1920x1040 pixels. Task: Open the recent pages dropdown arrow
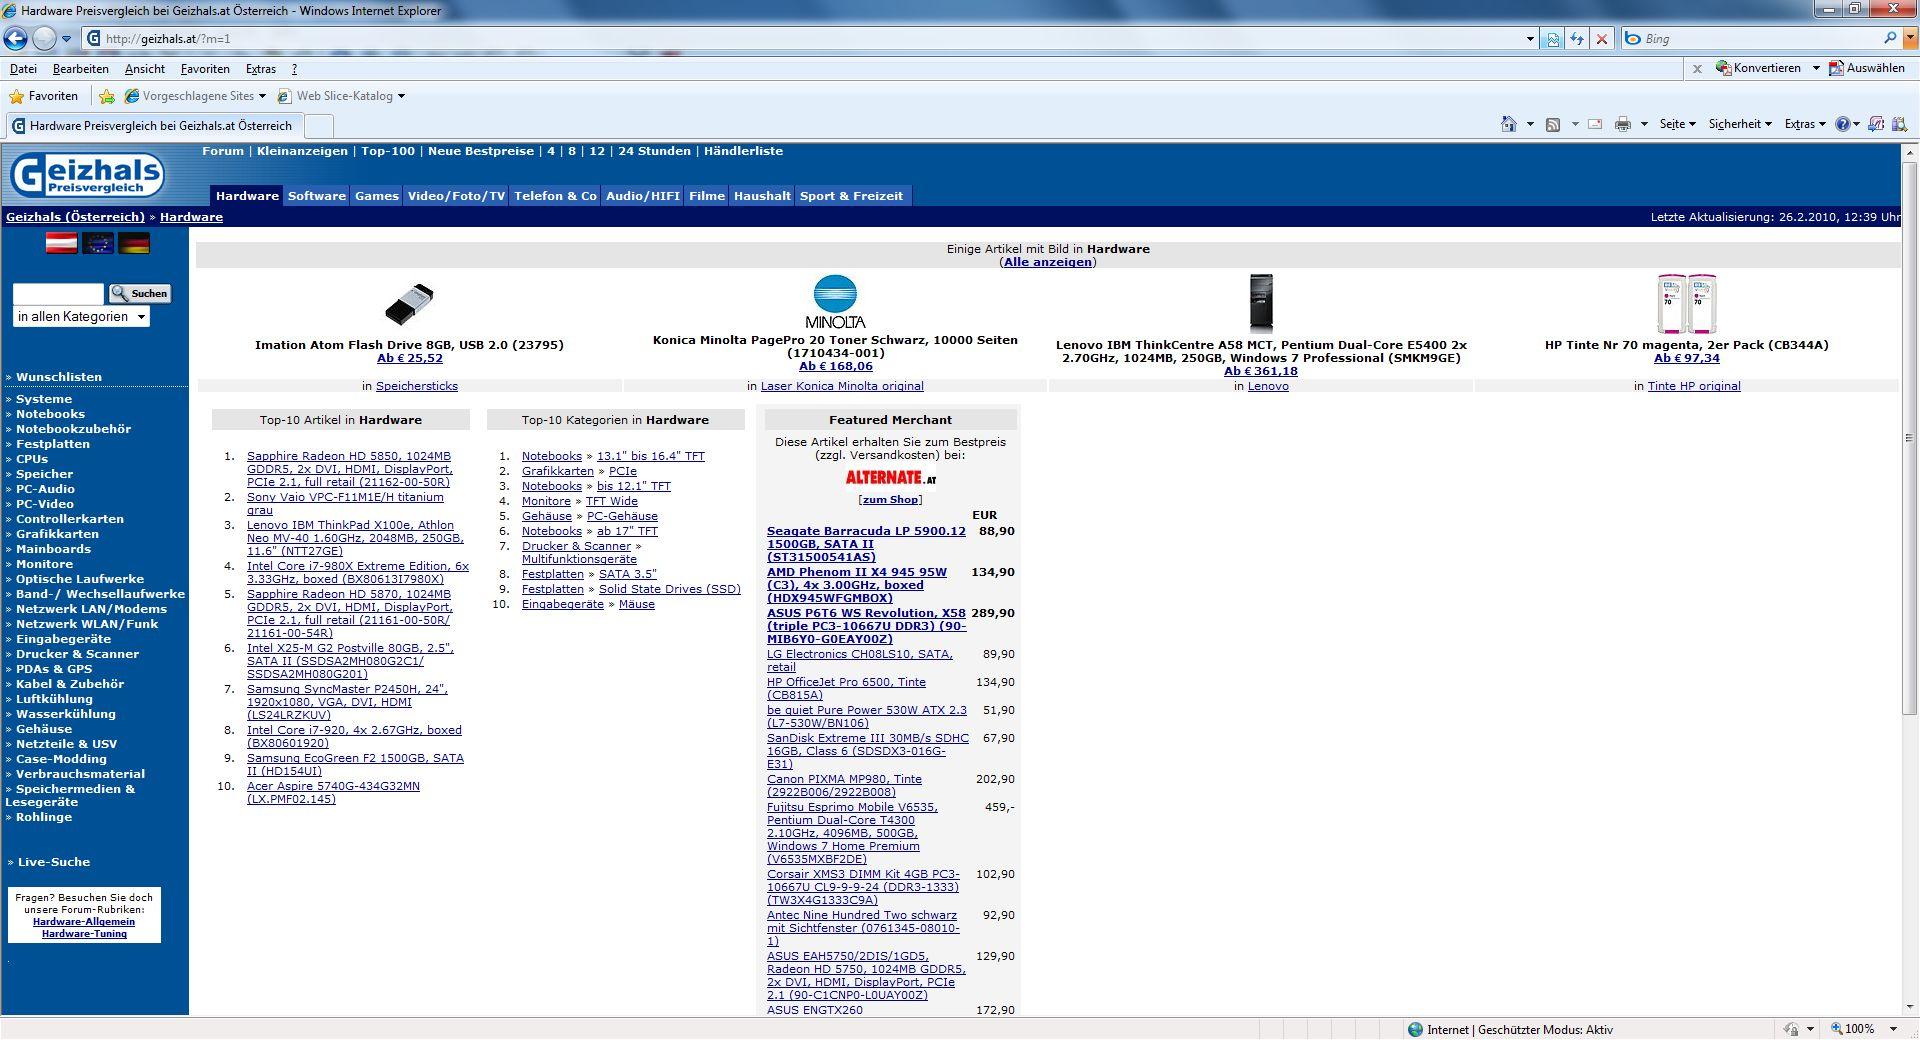pos(66,39)
